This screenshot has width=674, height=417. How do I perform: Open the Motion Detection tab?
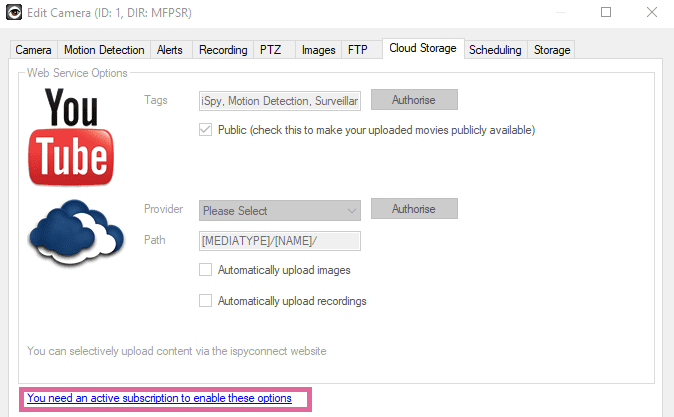(104, 50)
